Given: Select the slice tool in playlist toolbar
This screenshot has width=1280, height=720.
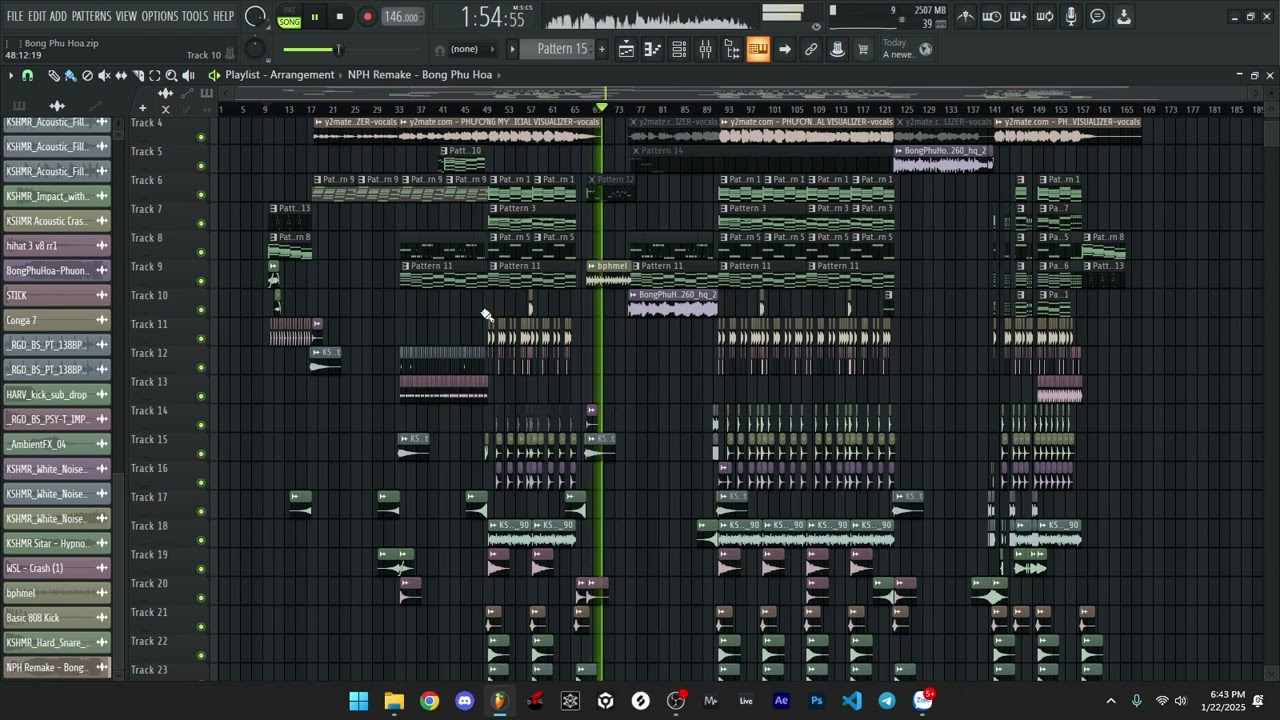Looking at the screenshot, I should [138, 76].
